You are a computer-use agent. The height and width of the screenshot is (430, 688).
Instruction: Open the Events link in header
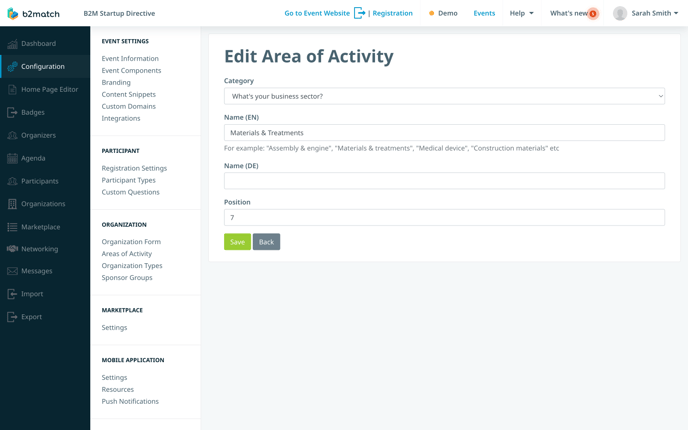tap(484, 13)
